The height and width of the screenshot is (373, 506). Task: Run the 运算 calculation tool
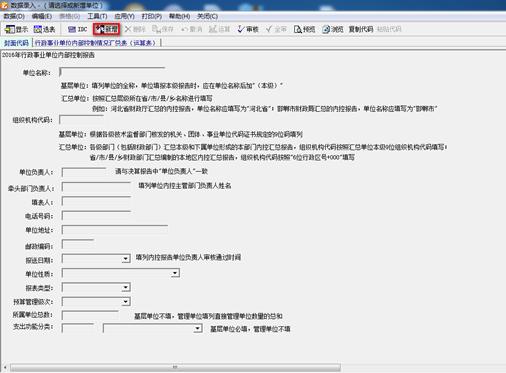click(x=219, y=29)
